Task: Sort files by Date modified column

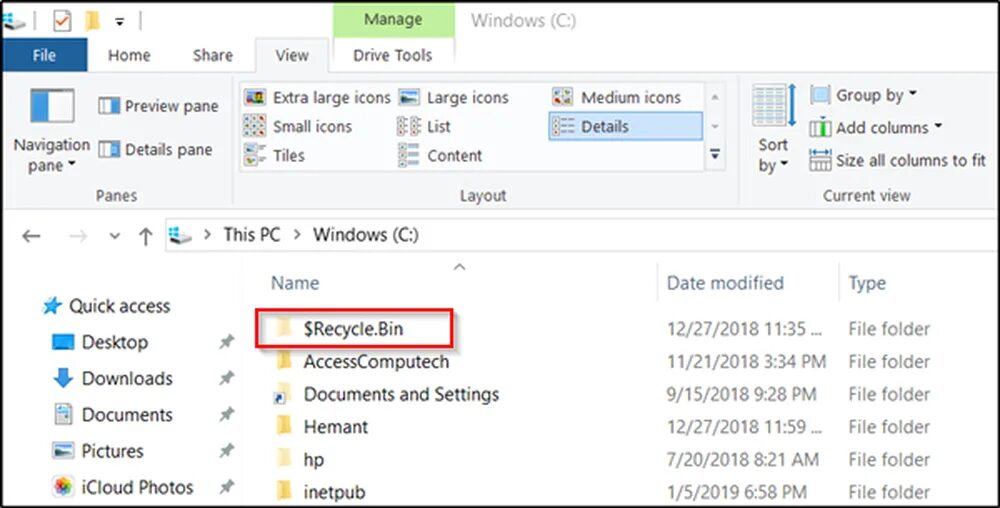Action: (x=725, y=283)
